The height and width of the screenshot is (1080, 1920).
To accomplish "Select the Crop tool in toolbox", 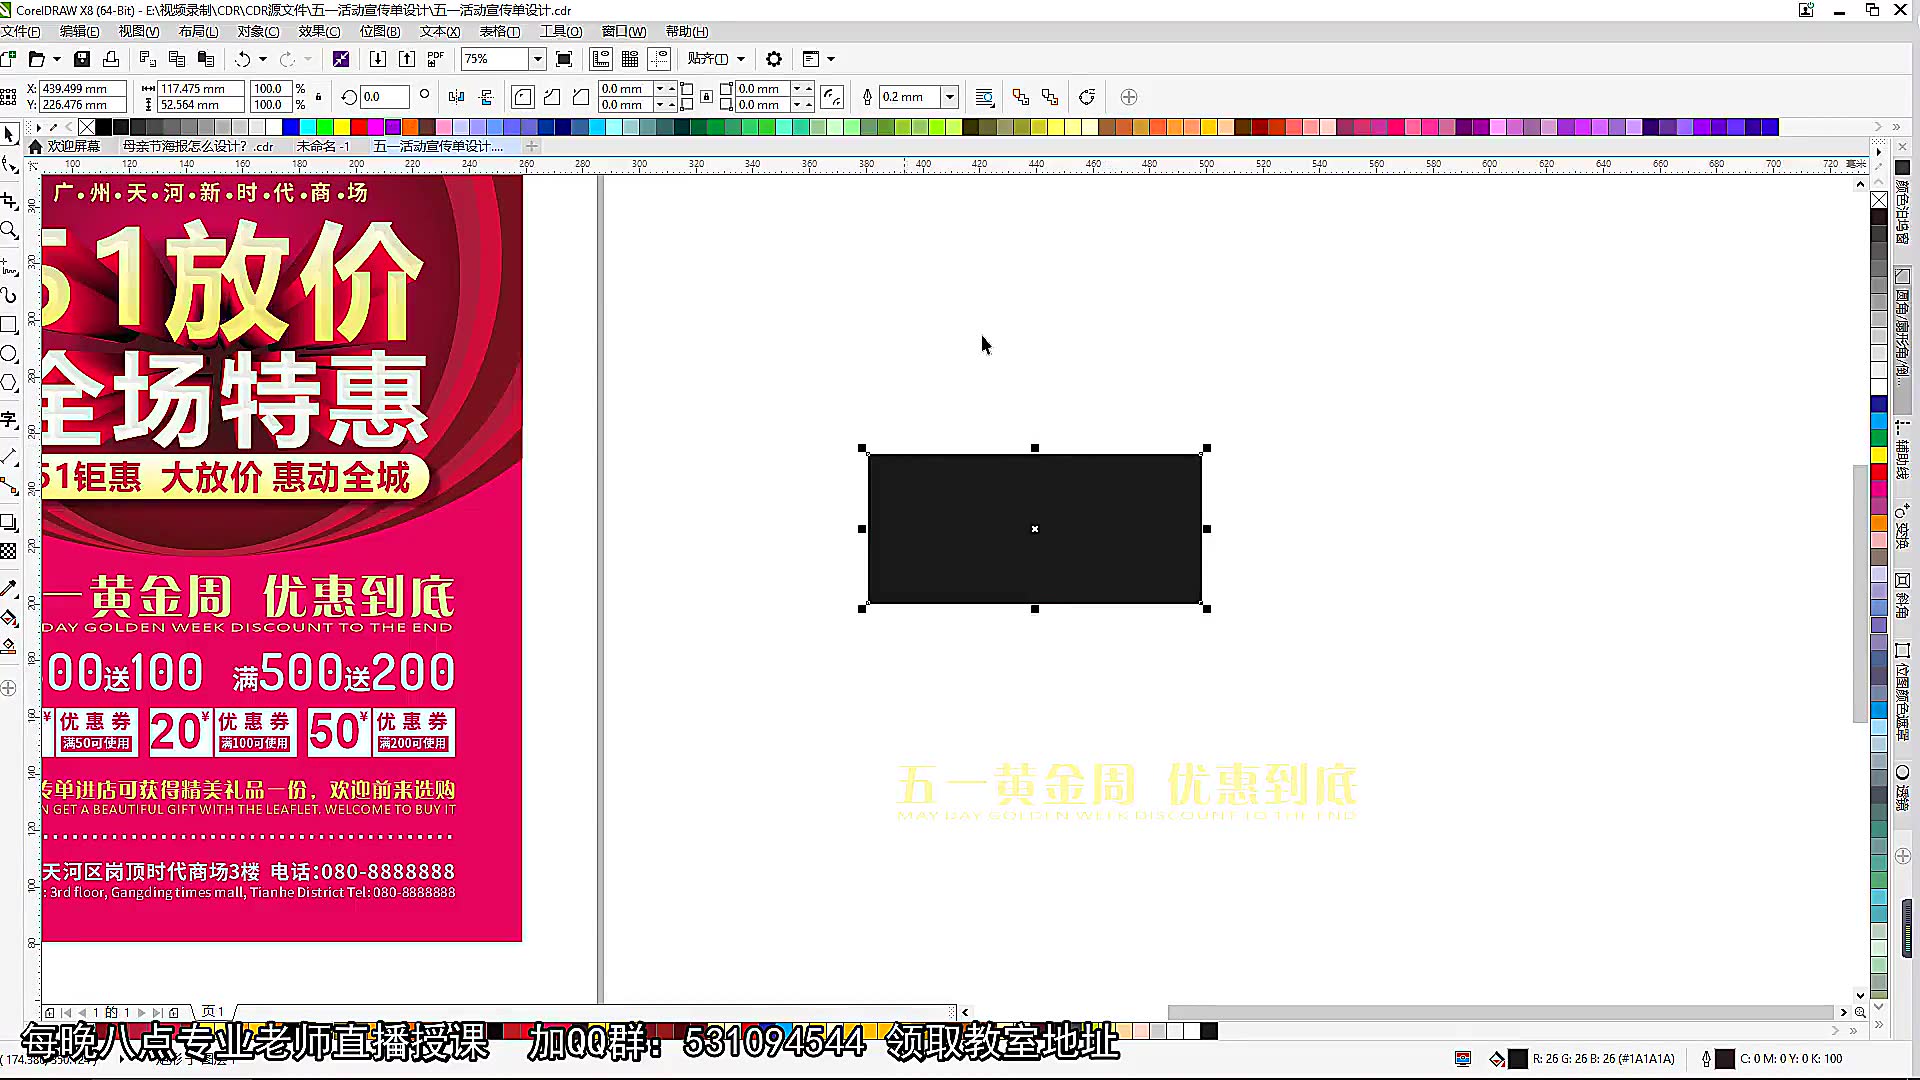I will [x=9, y=200].
